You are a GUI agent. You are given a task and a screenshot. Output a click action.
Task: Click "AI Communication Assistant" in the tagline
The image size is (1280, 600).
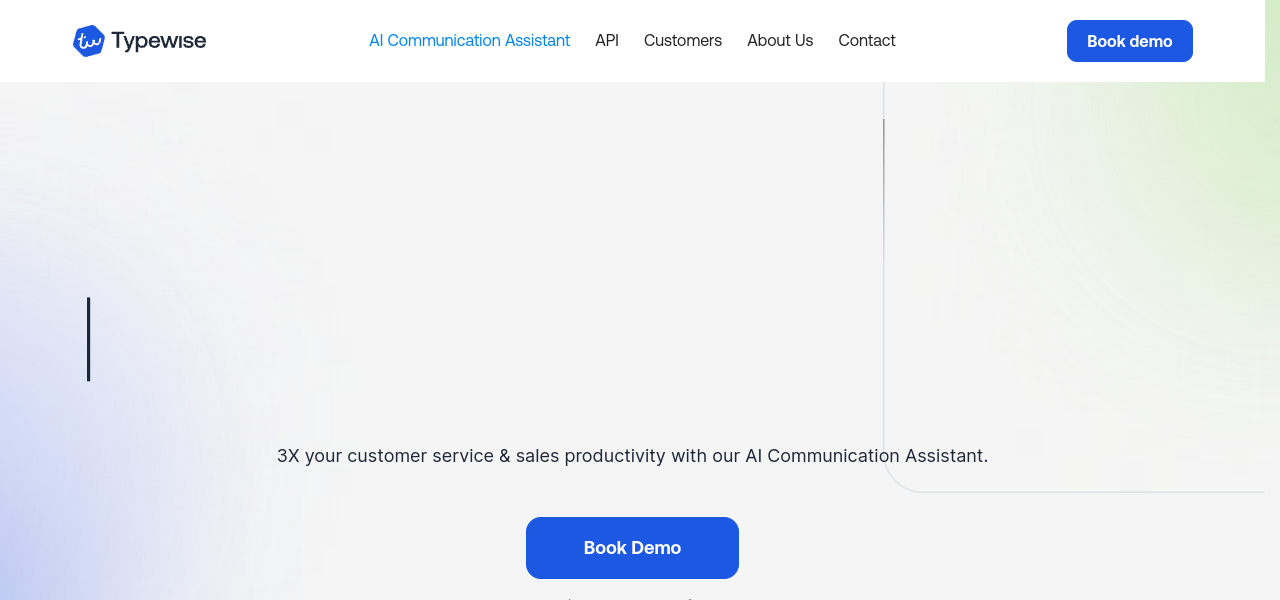tap(866, 456)
